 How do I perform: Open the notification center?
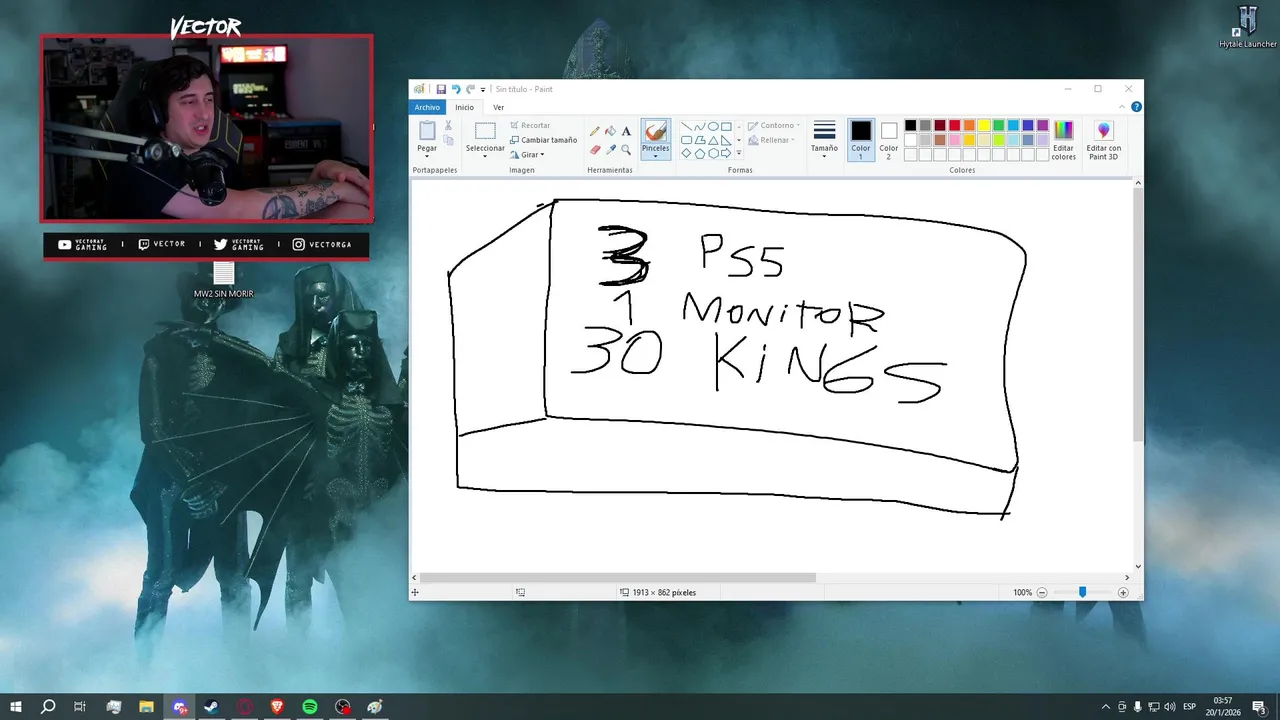[1259, 707]
